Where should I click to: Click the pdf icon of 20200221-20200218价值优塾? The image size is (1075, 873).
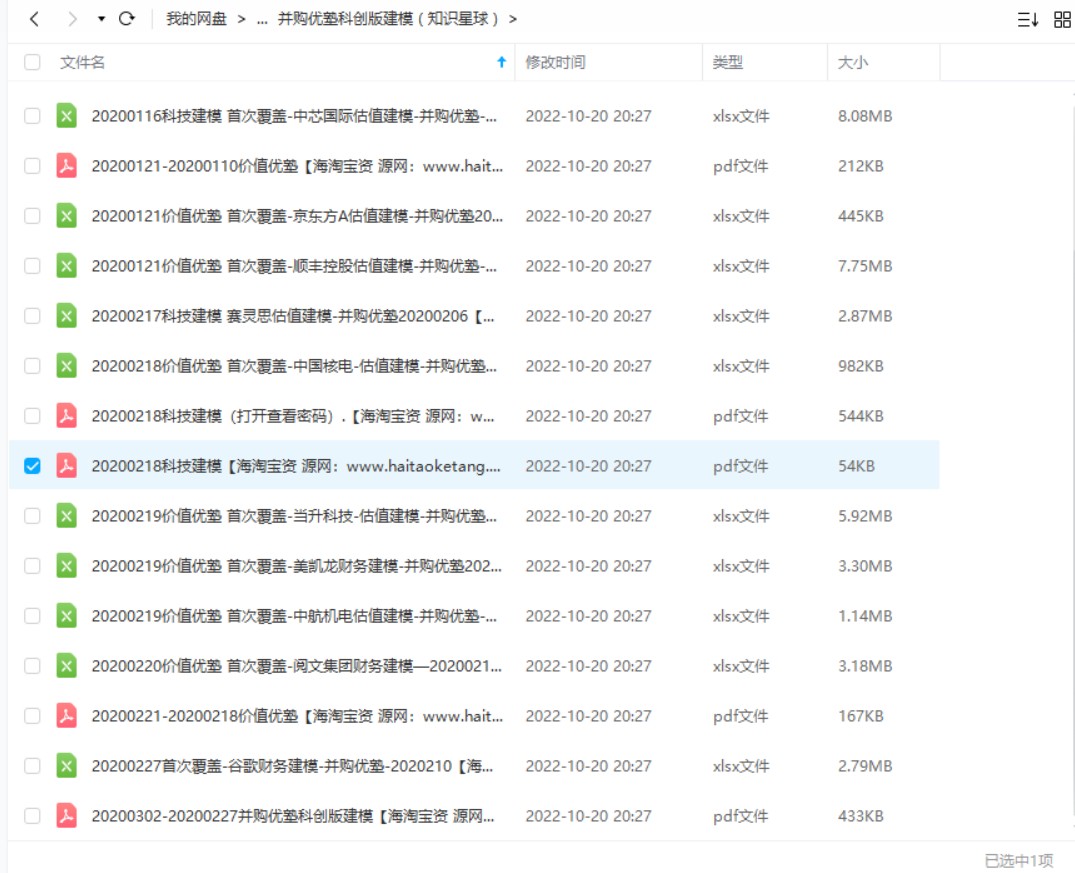tap(67, 716)
